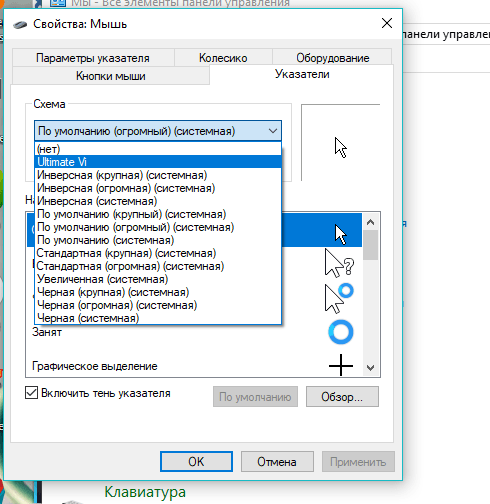490x504 pixels.
Task: Close the mouse properties dialog
Action: click(387, 23)
